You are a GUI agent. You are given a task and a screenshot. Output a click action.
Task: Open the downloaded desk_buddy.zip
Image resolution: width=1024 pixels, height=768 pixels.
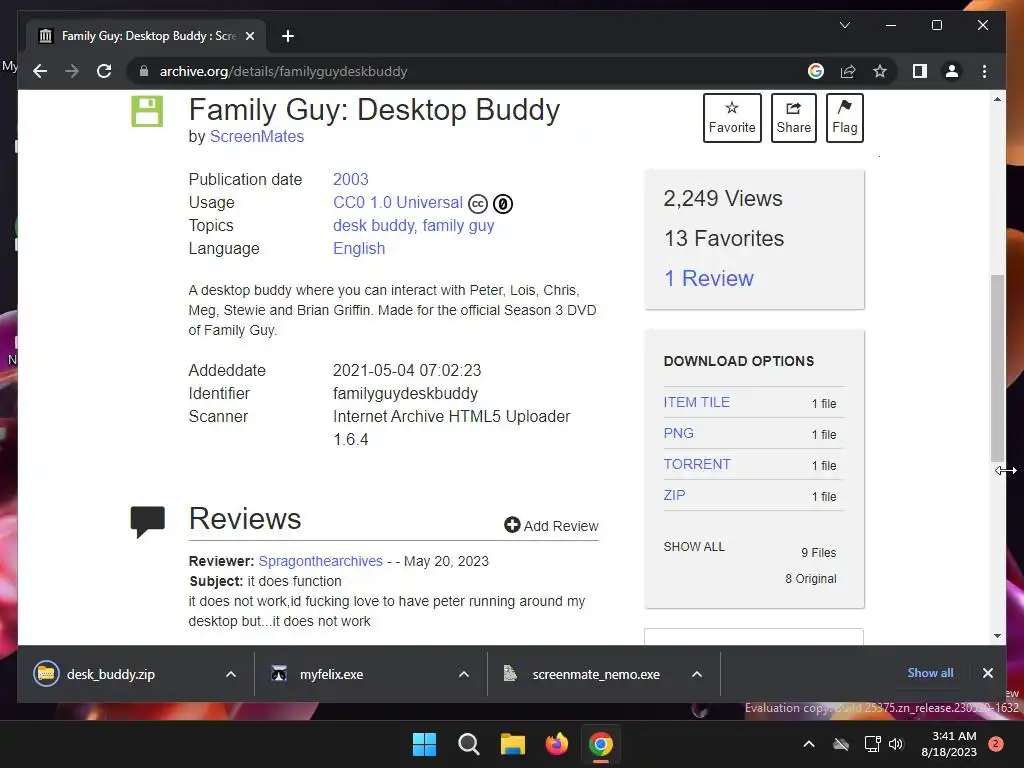point(111,674)
